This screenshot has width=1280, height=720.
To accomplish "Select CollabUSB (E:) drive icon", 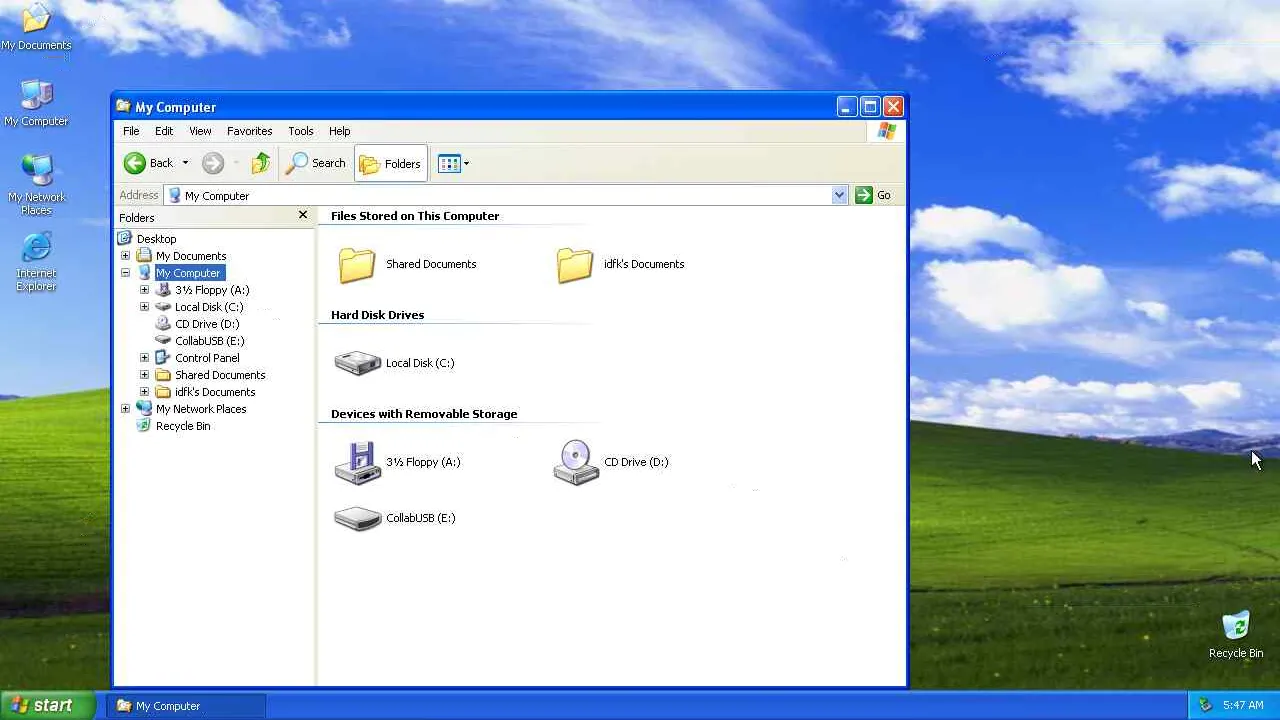I will point(357,518).
